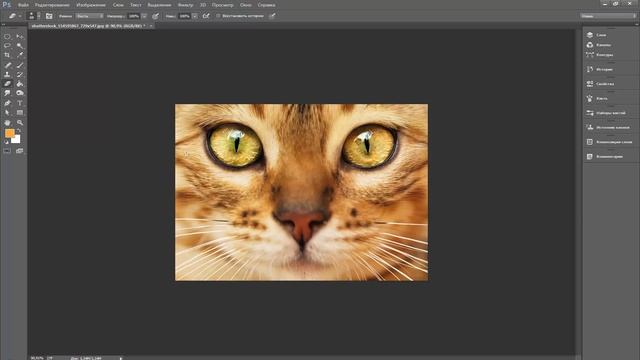The width and height of the screenshot is (640, 360).
Task: Open the Справка menu
Action: tap(266, 5)
